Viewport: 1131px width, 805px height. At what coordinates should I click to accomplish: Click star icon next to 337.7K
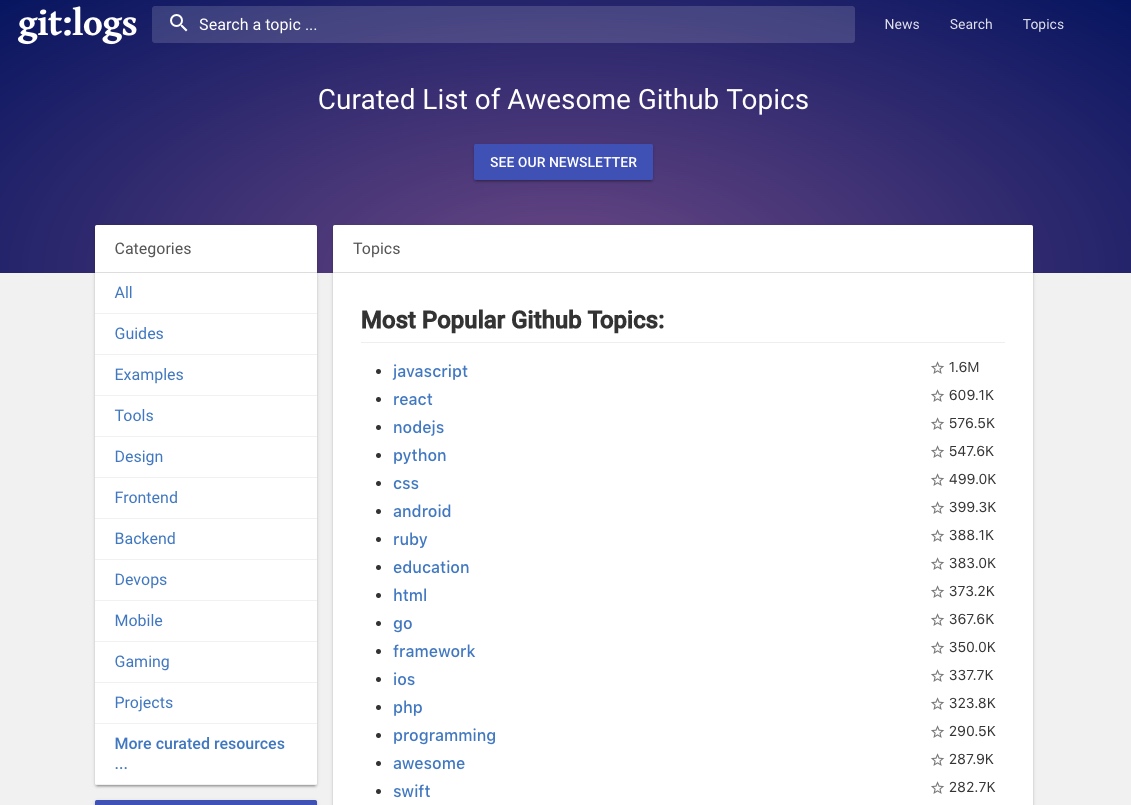938,676
